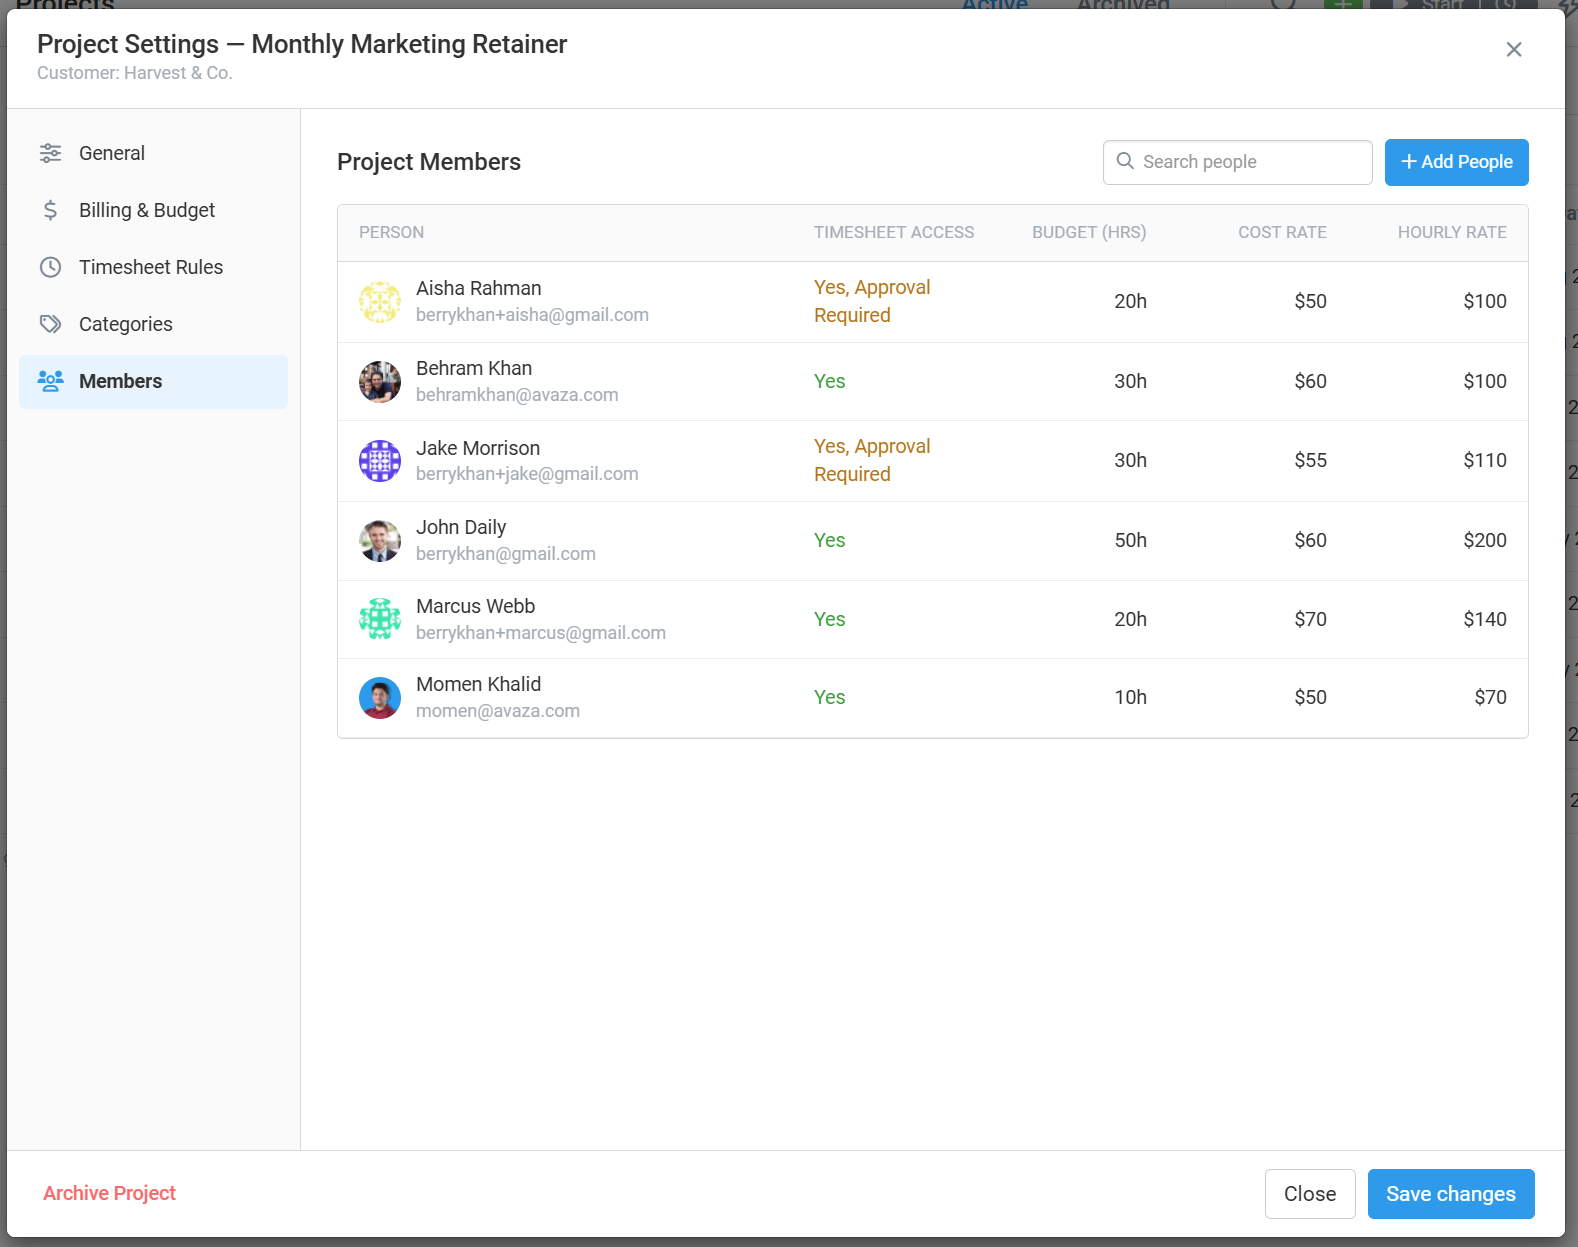The height and width of the screenshot is (1247, 1578).
Task: Select the name Jake Morrison
Action: pos(478,448)
